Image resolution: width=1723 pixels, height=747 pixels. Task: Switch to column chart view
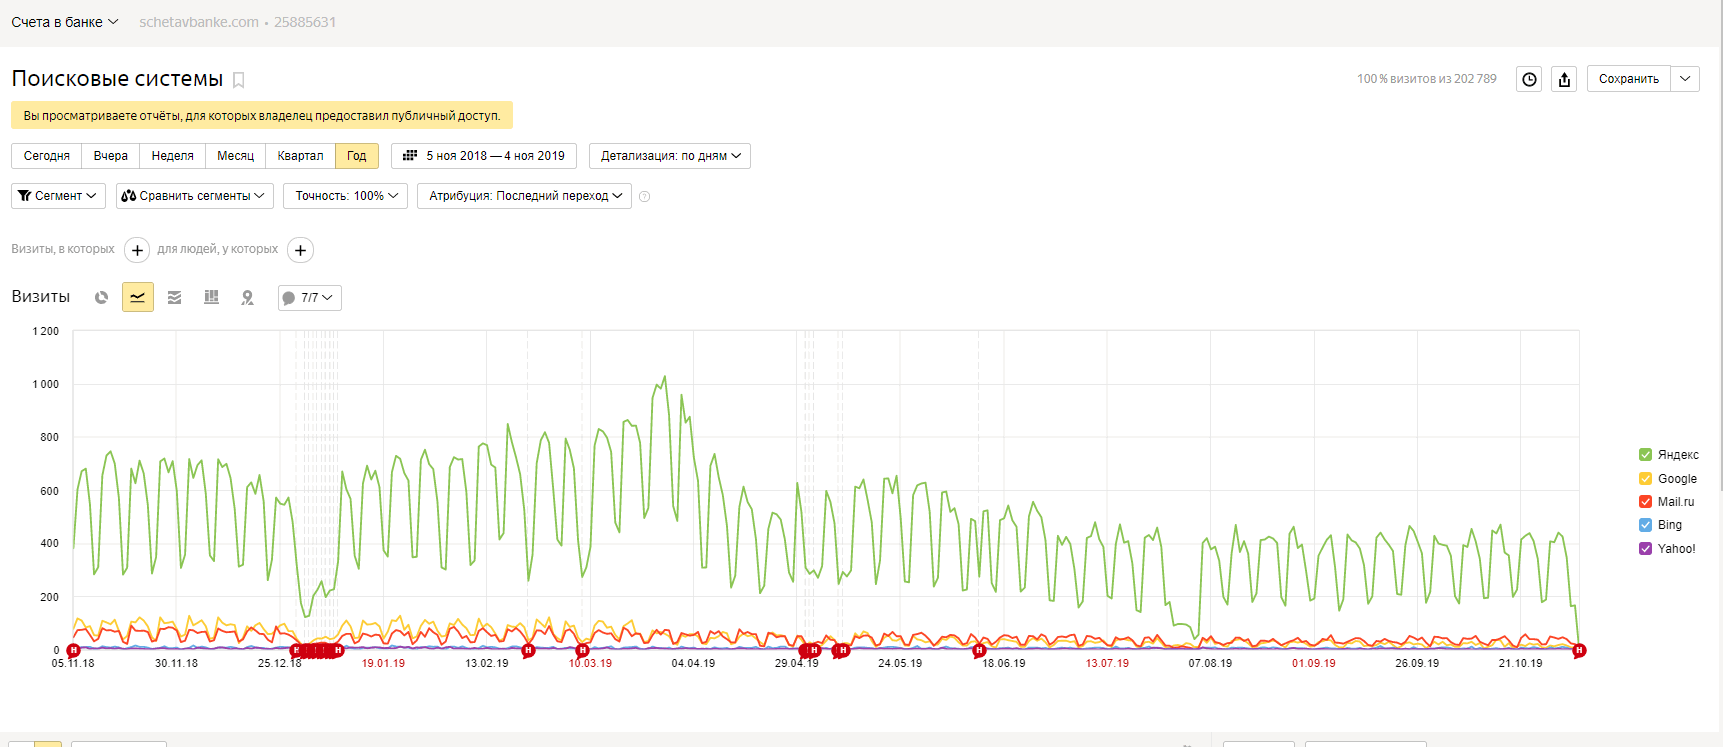[211, 297]
